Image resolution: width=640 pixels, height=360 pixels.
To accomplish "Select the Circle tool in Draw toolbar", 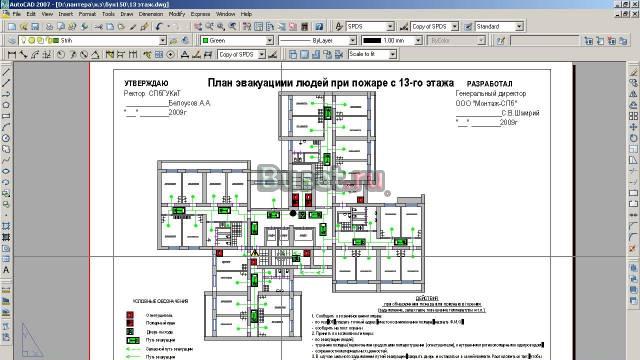I will 6,138.
